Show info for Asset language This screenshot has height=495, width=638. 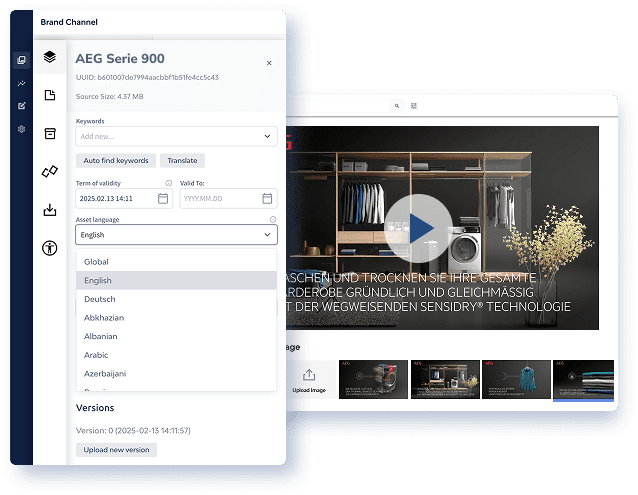pyautogui.click(x=273, y=219)
